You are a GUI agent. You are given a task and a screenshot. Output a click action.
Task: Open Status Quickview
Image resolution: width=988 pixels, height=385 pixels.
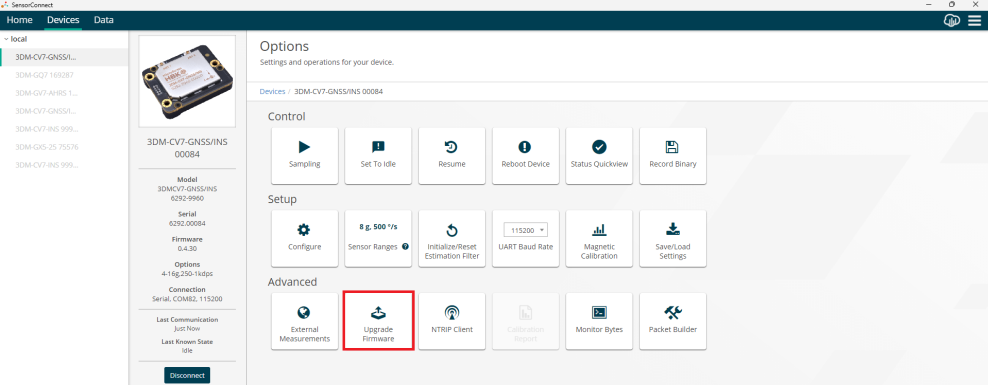click(599, 156)
